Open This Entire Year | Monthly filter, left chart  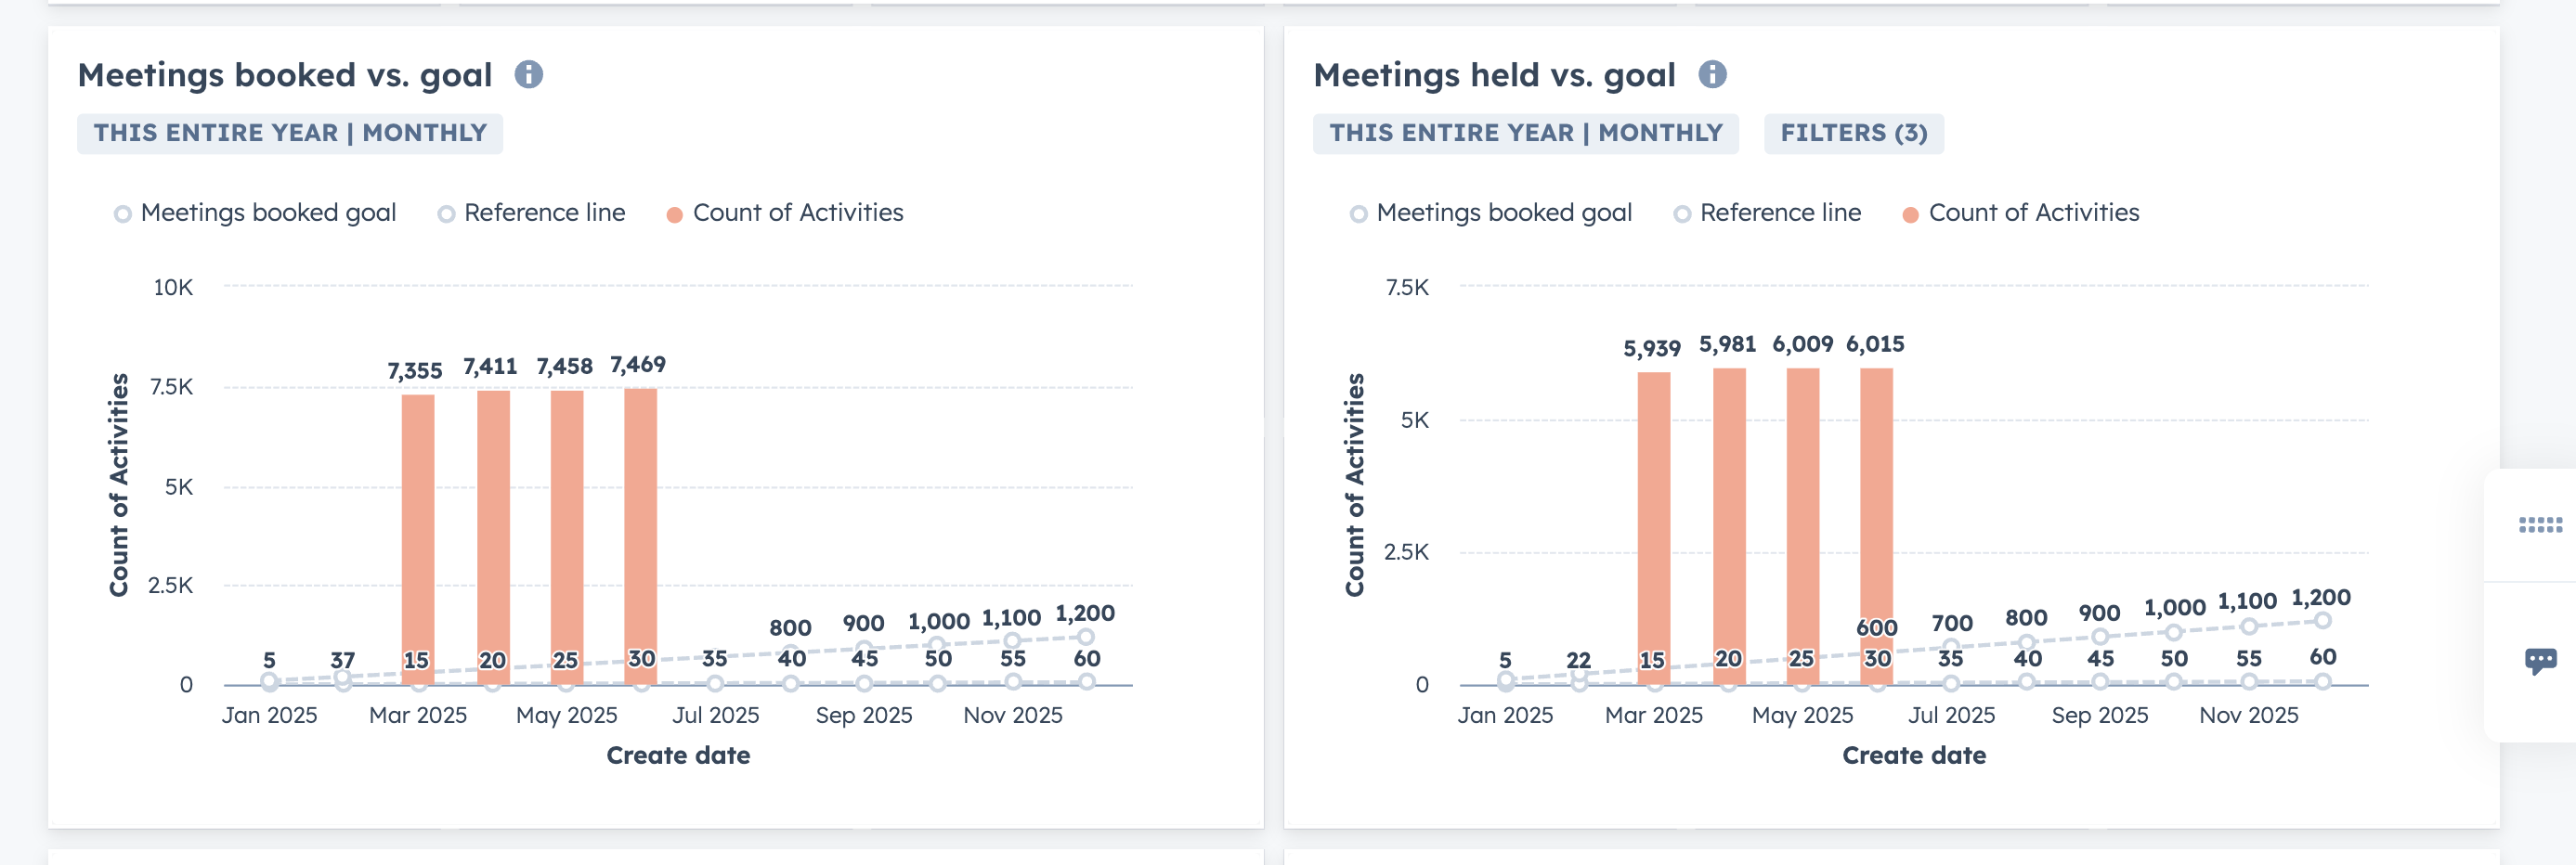290,133
